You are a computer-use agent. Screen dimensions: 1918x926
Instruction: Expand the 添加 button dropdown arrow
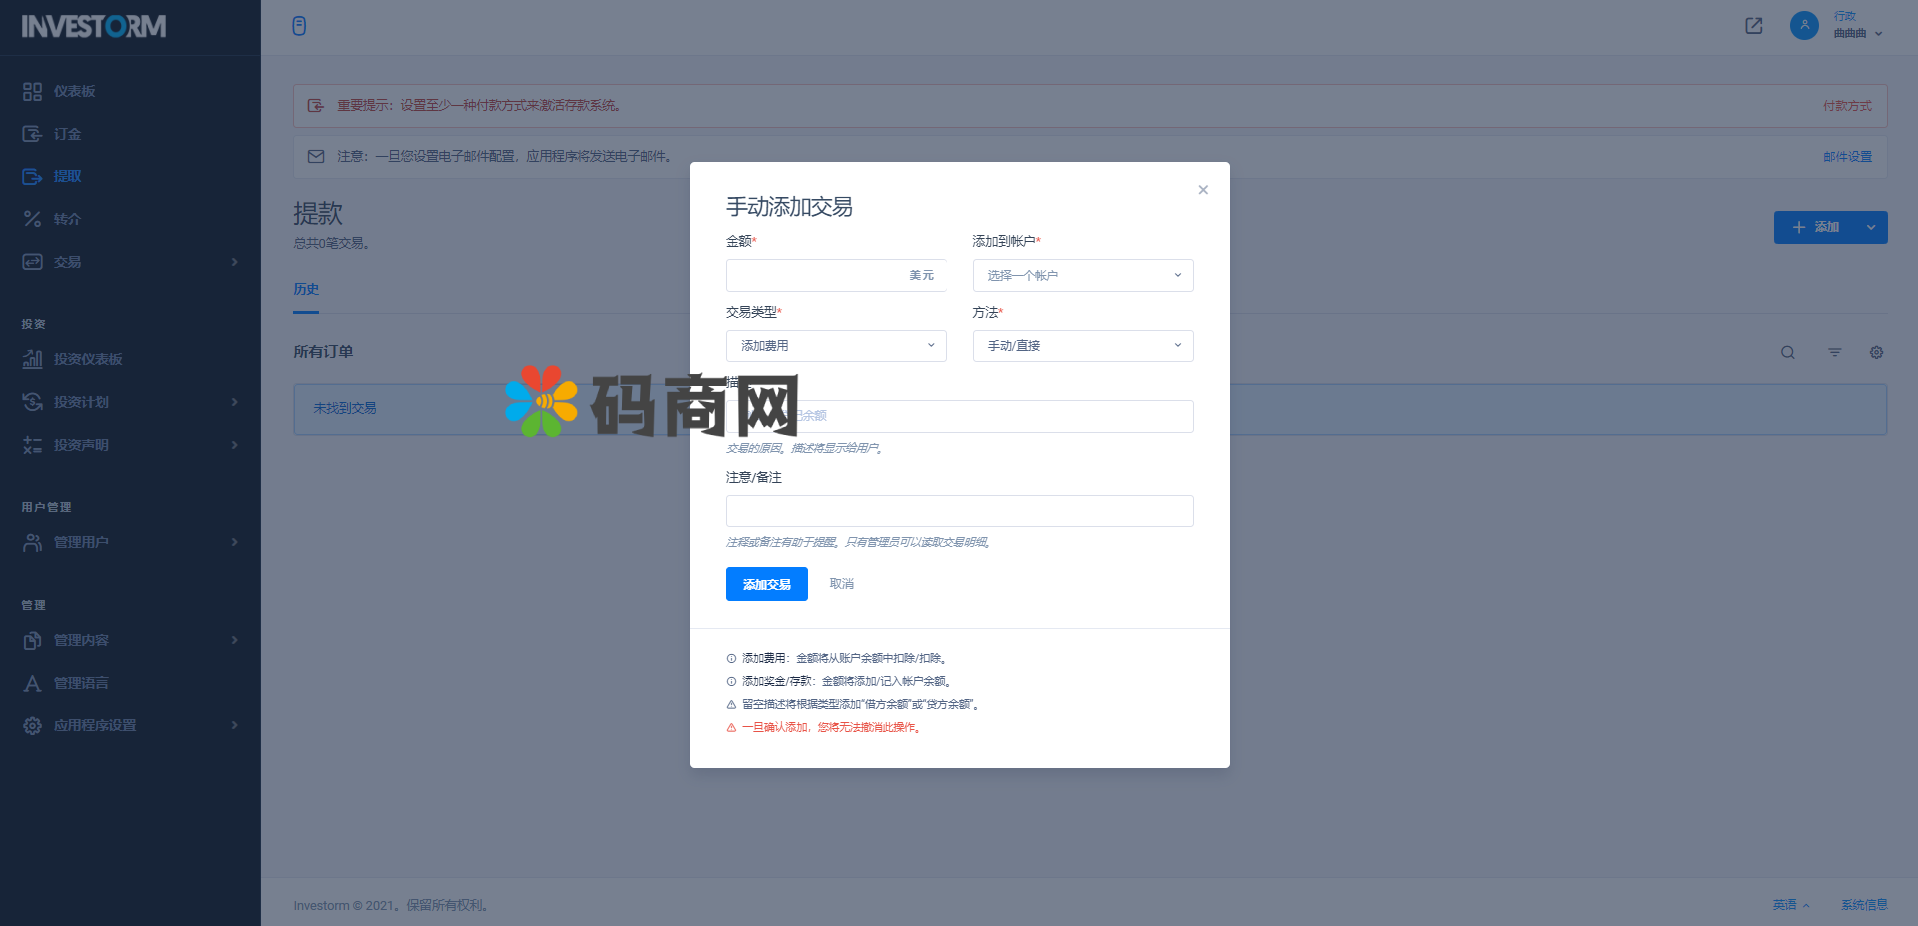click(1870, 227)
